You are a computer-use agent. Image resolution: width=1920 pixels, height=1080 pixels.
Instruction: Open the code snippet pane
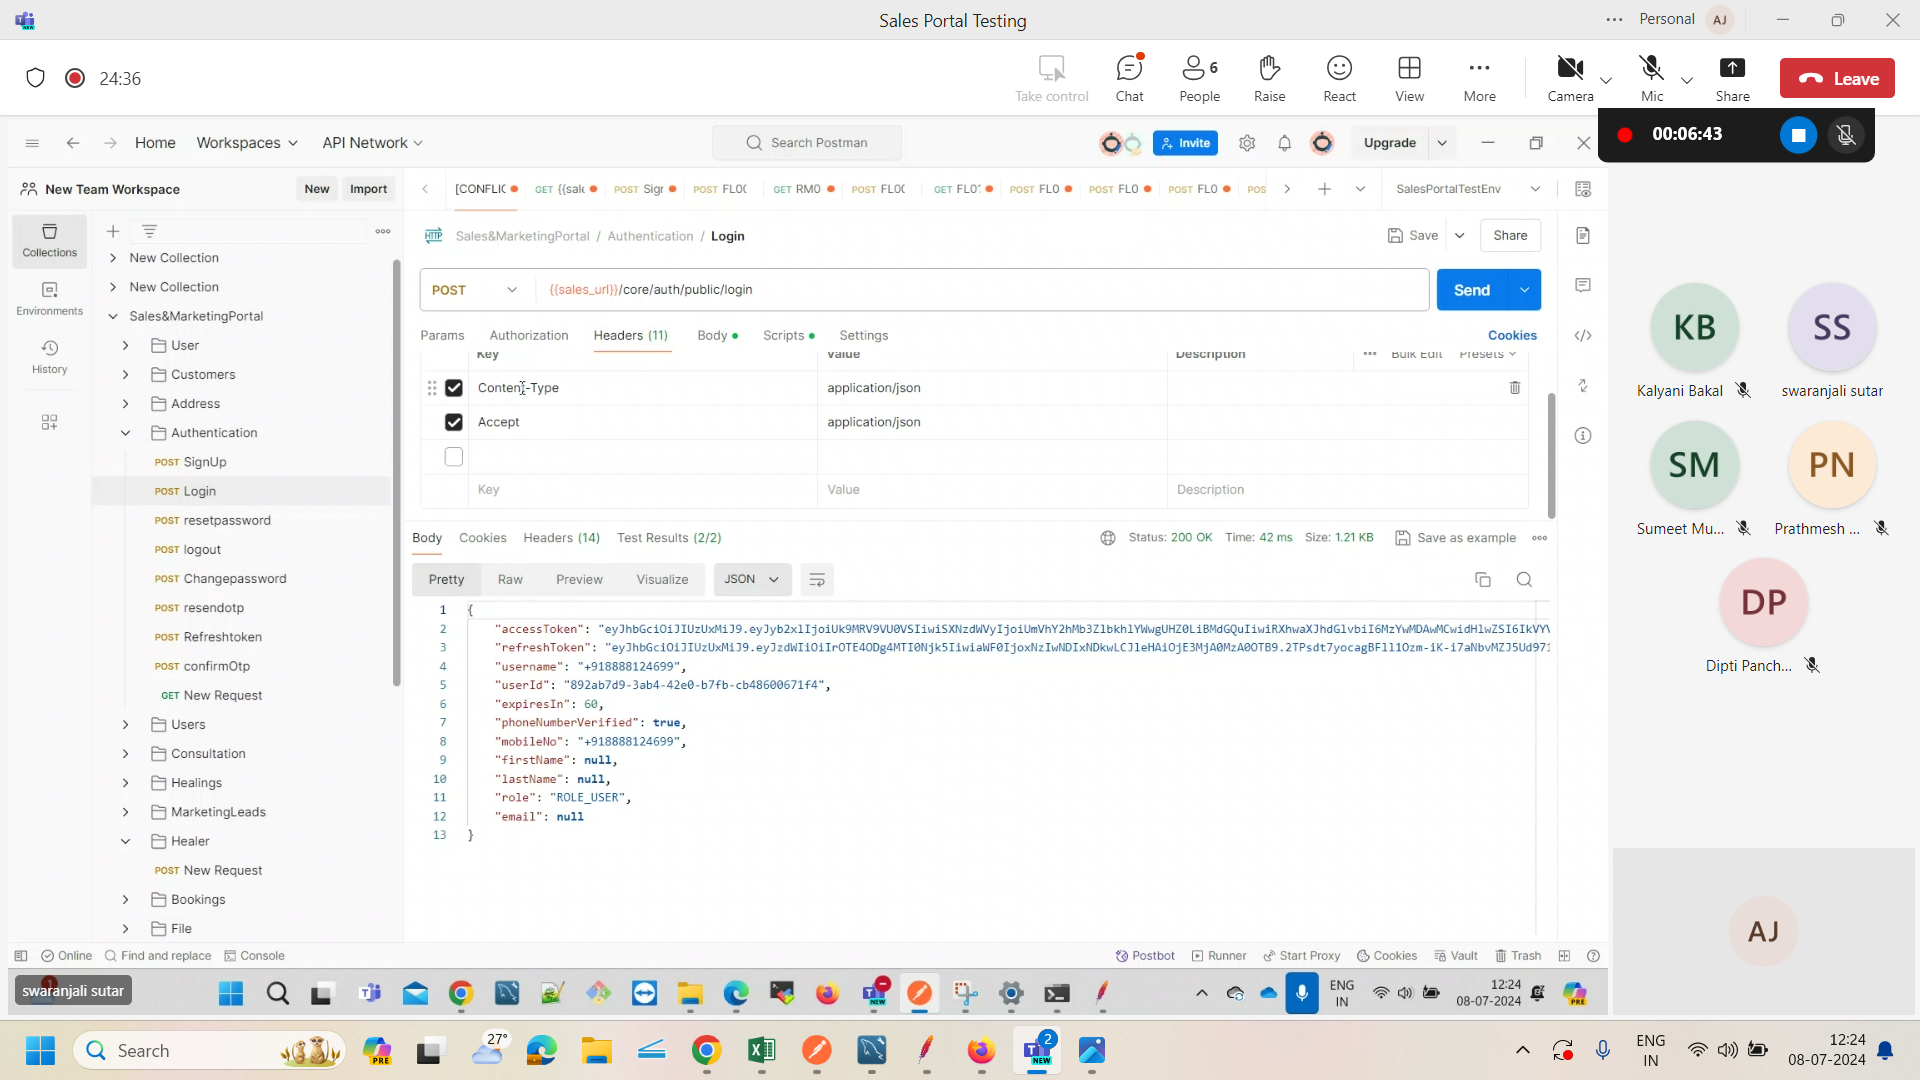click(1583, 335)
